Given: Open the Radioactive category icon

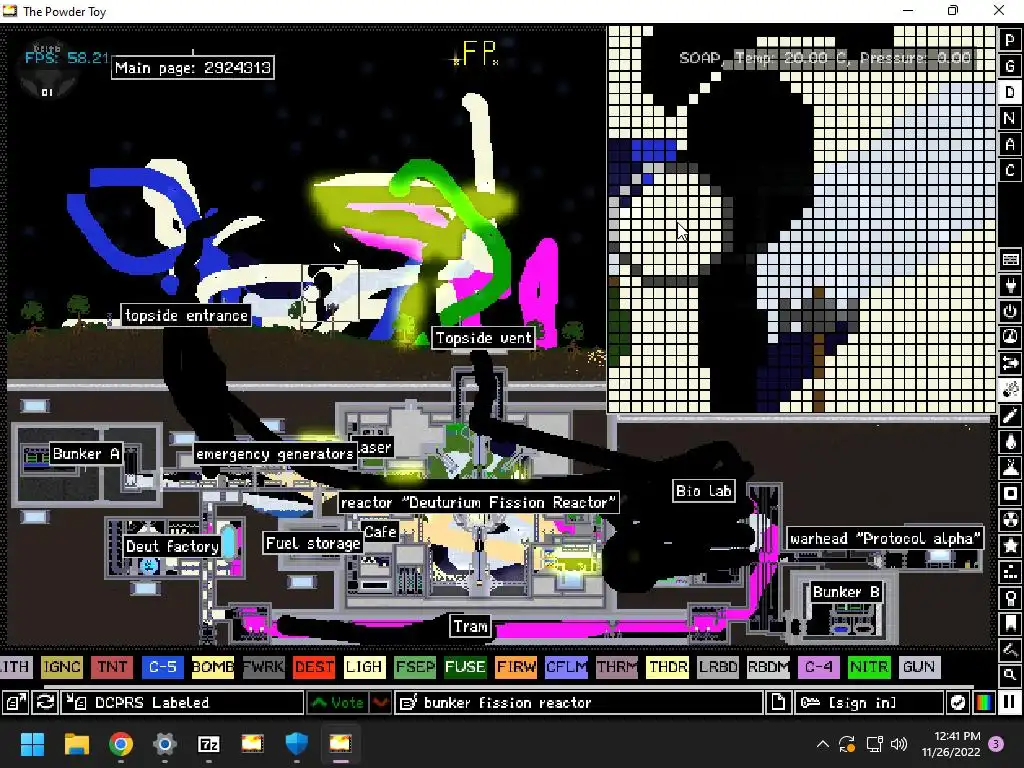Looking at the screenshot, I should tap(1010, 520).
